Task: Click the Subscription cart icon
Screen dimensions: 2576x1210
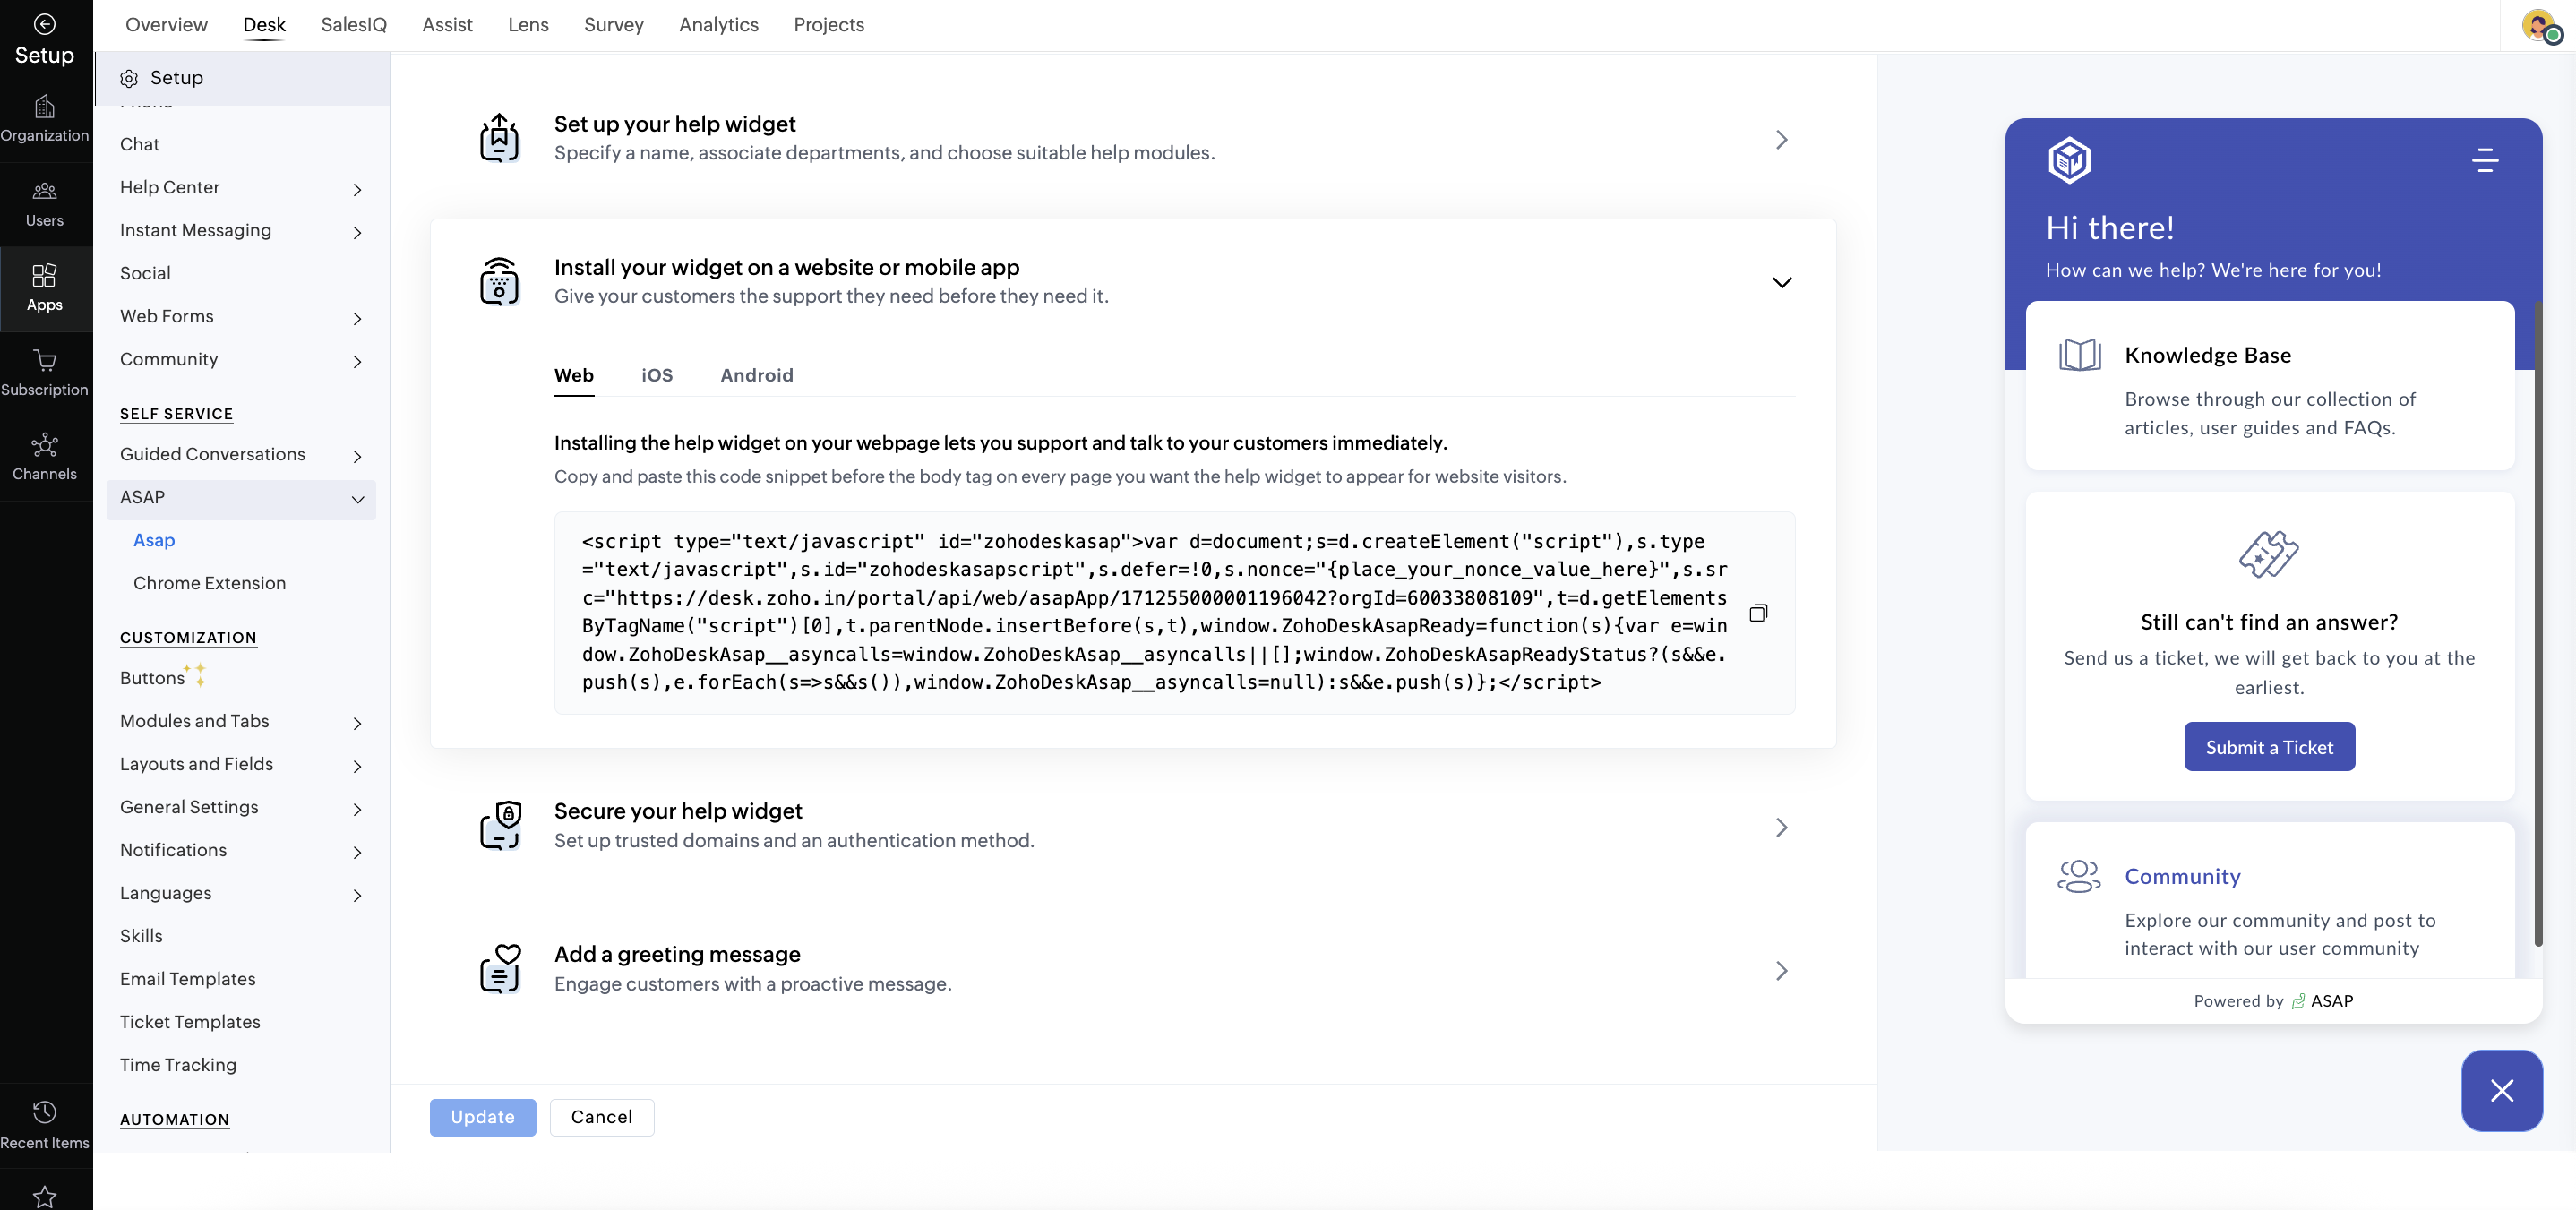Action: (x=44, y=361)
